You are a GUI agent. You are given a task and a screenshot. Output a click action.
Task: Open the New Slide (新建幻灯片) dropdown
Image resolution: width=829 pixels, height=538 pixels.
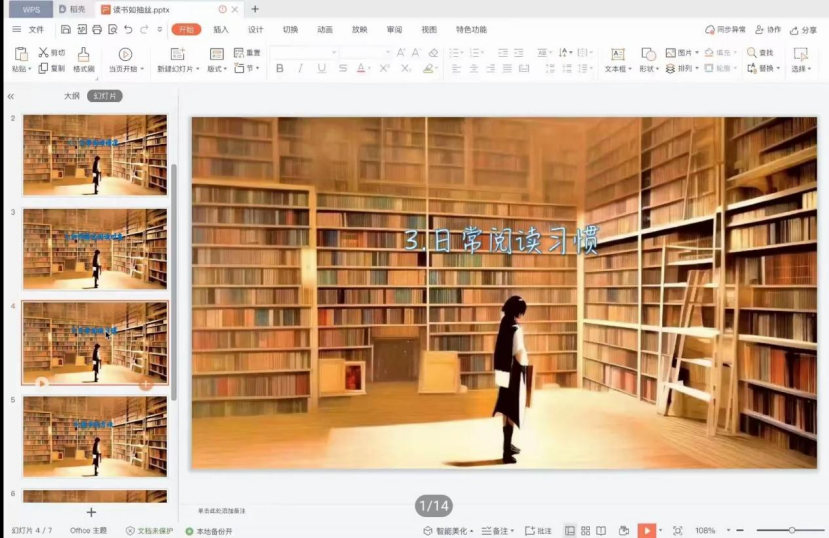177,69
